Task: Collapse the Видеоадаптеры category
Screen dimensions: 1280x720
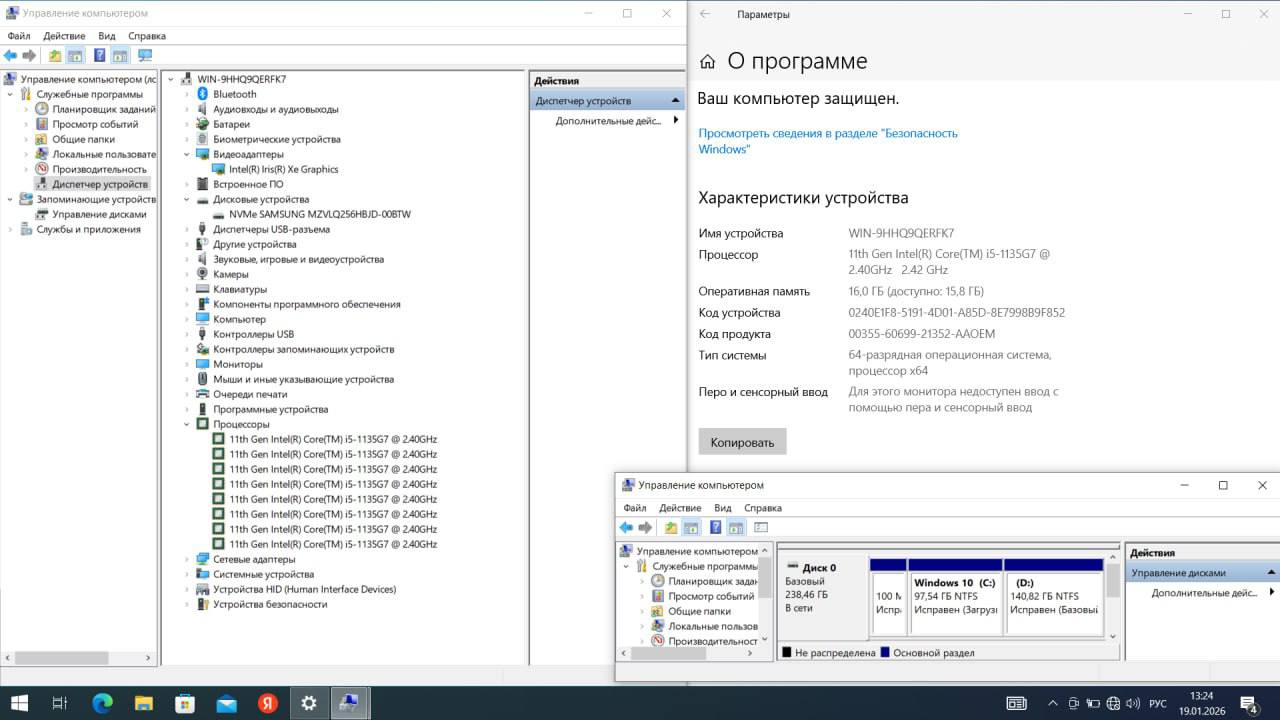Action: pyautogui.click(x=187, y=154)
